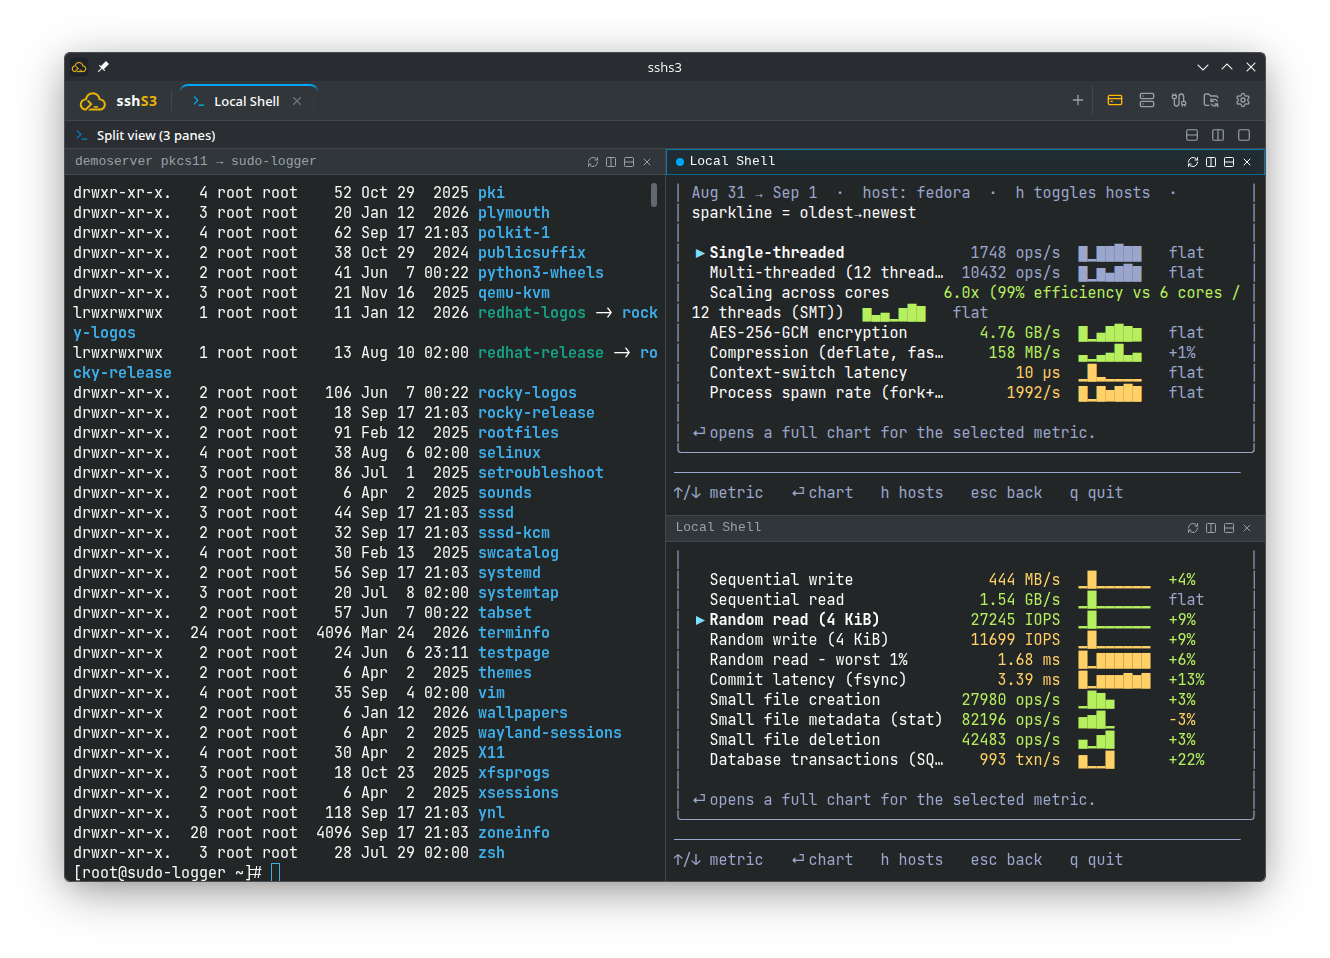
Task: Close the sudo-logger pane
Action: click(647, 162)
